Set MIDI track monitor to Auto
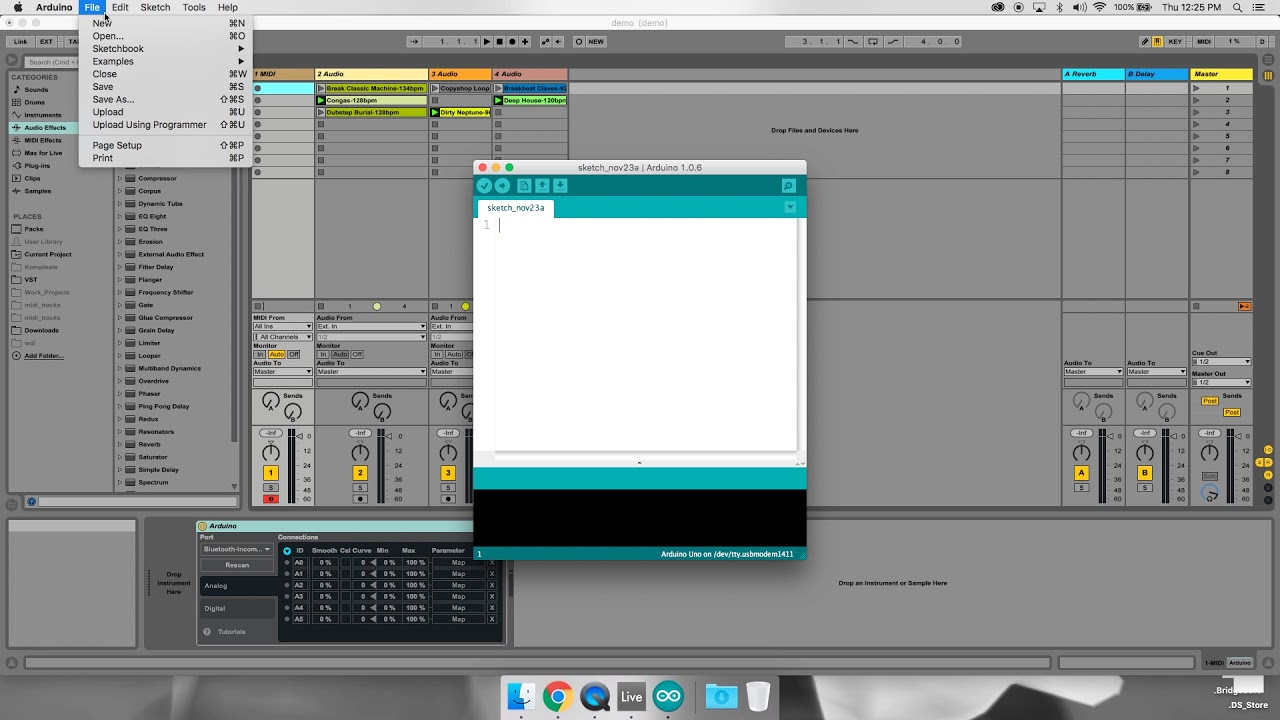 pos(276,354)
